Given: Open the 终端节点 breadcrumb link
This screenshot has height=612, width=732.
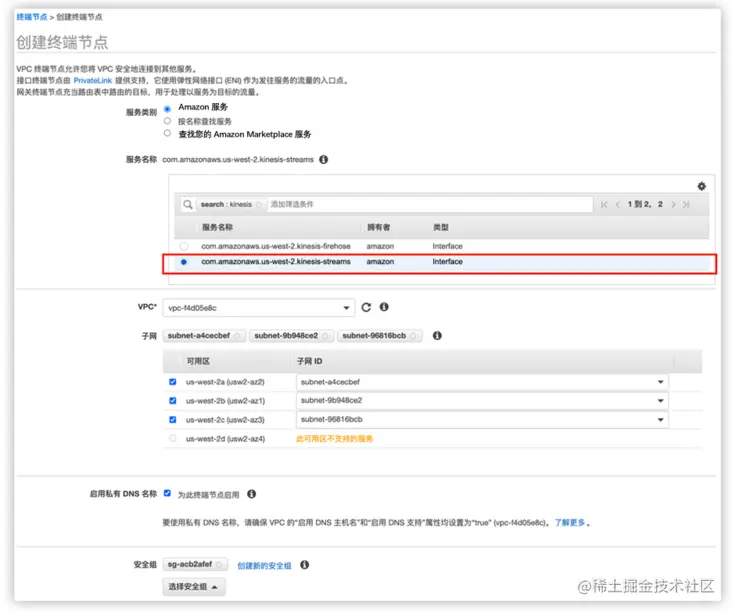Looking at the screenshot, I should [x=32, y=17].
